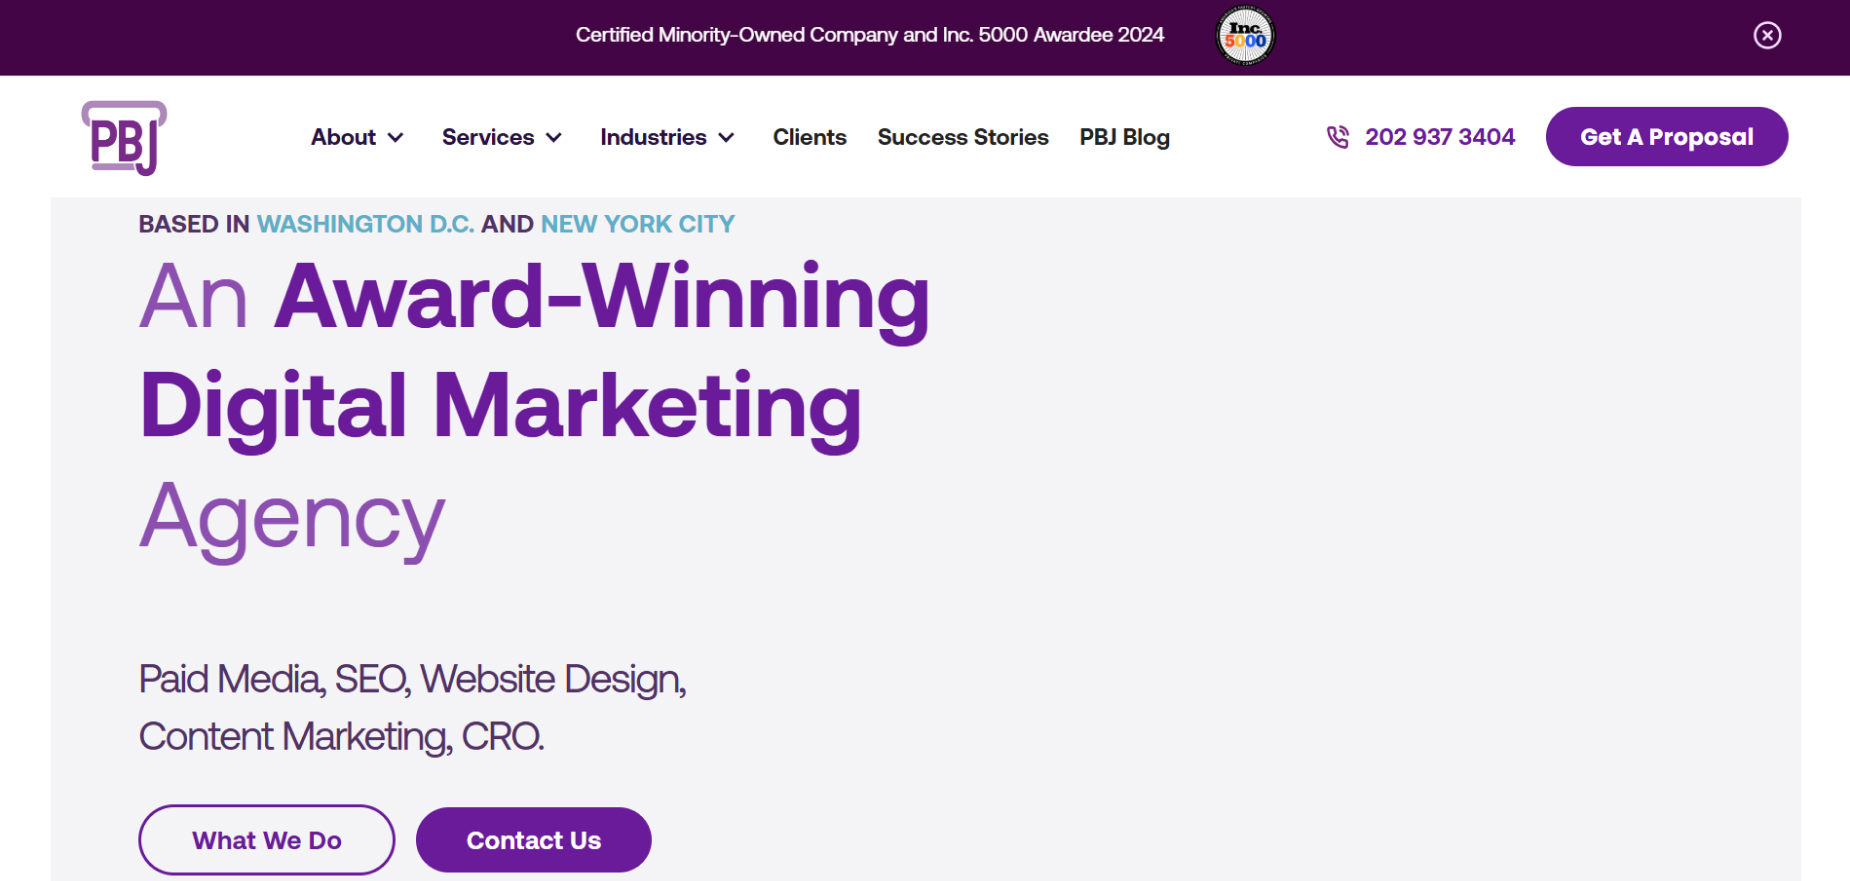Dismiss the announcement banner with the X icon
1850x881 pixels.
click(x=1767, y=35)
